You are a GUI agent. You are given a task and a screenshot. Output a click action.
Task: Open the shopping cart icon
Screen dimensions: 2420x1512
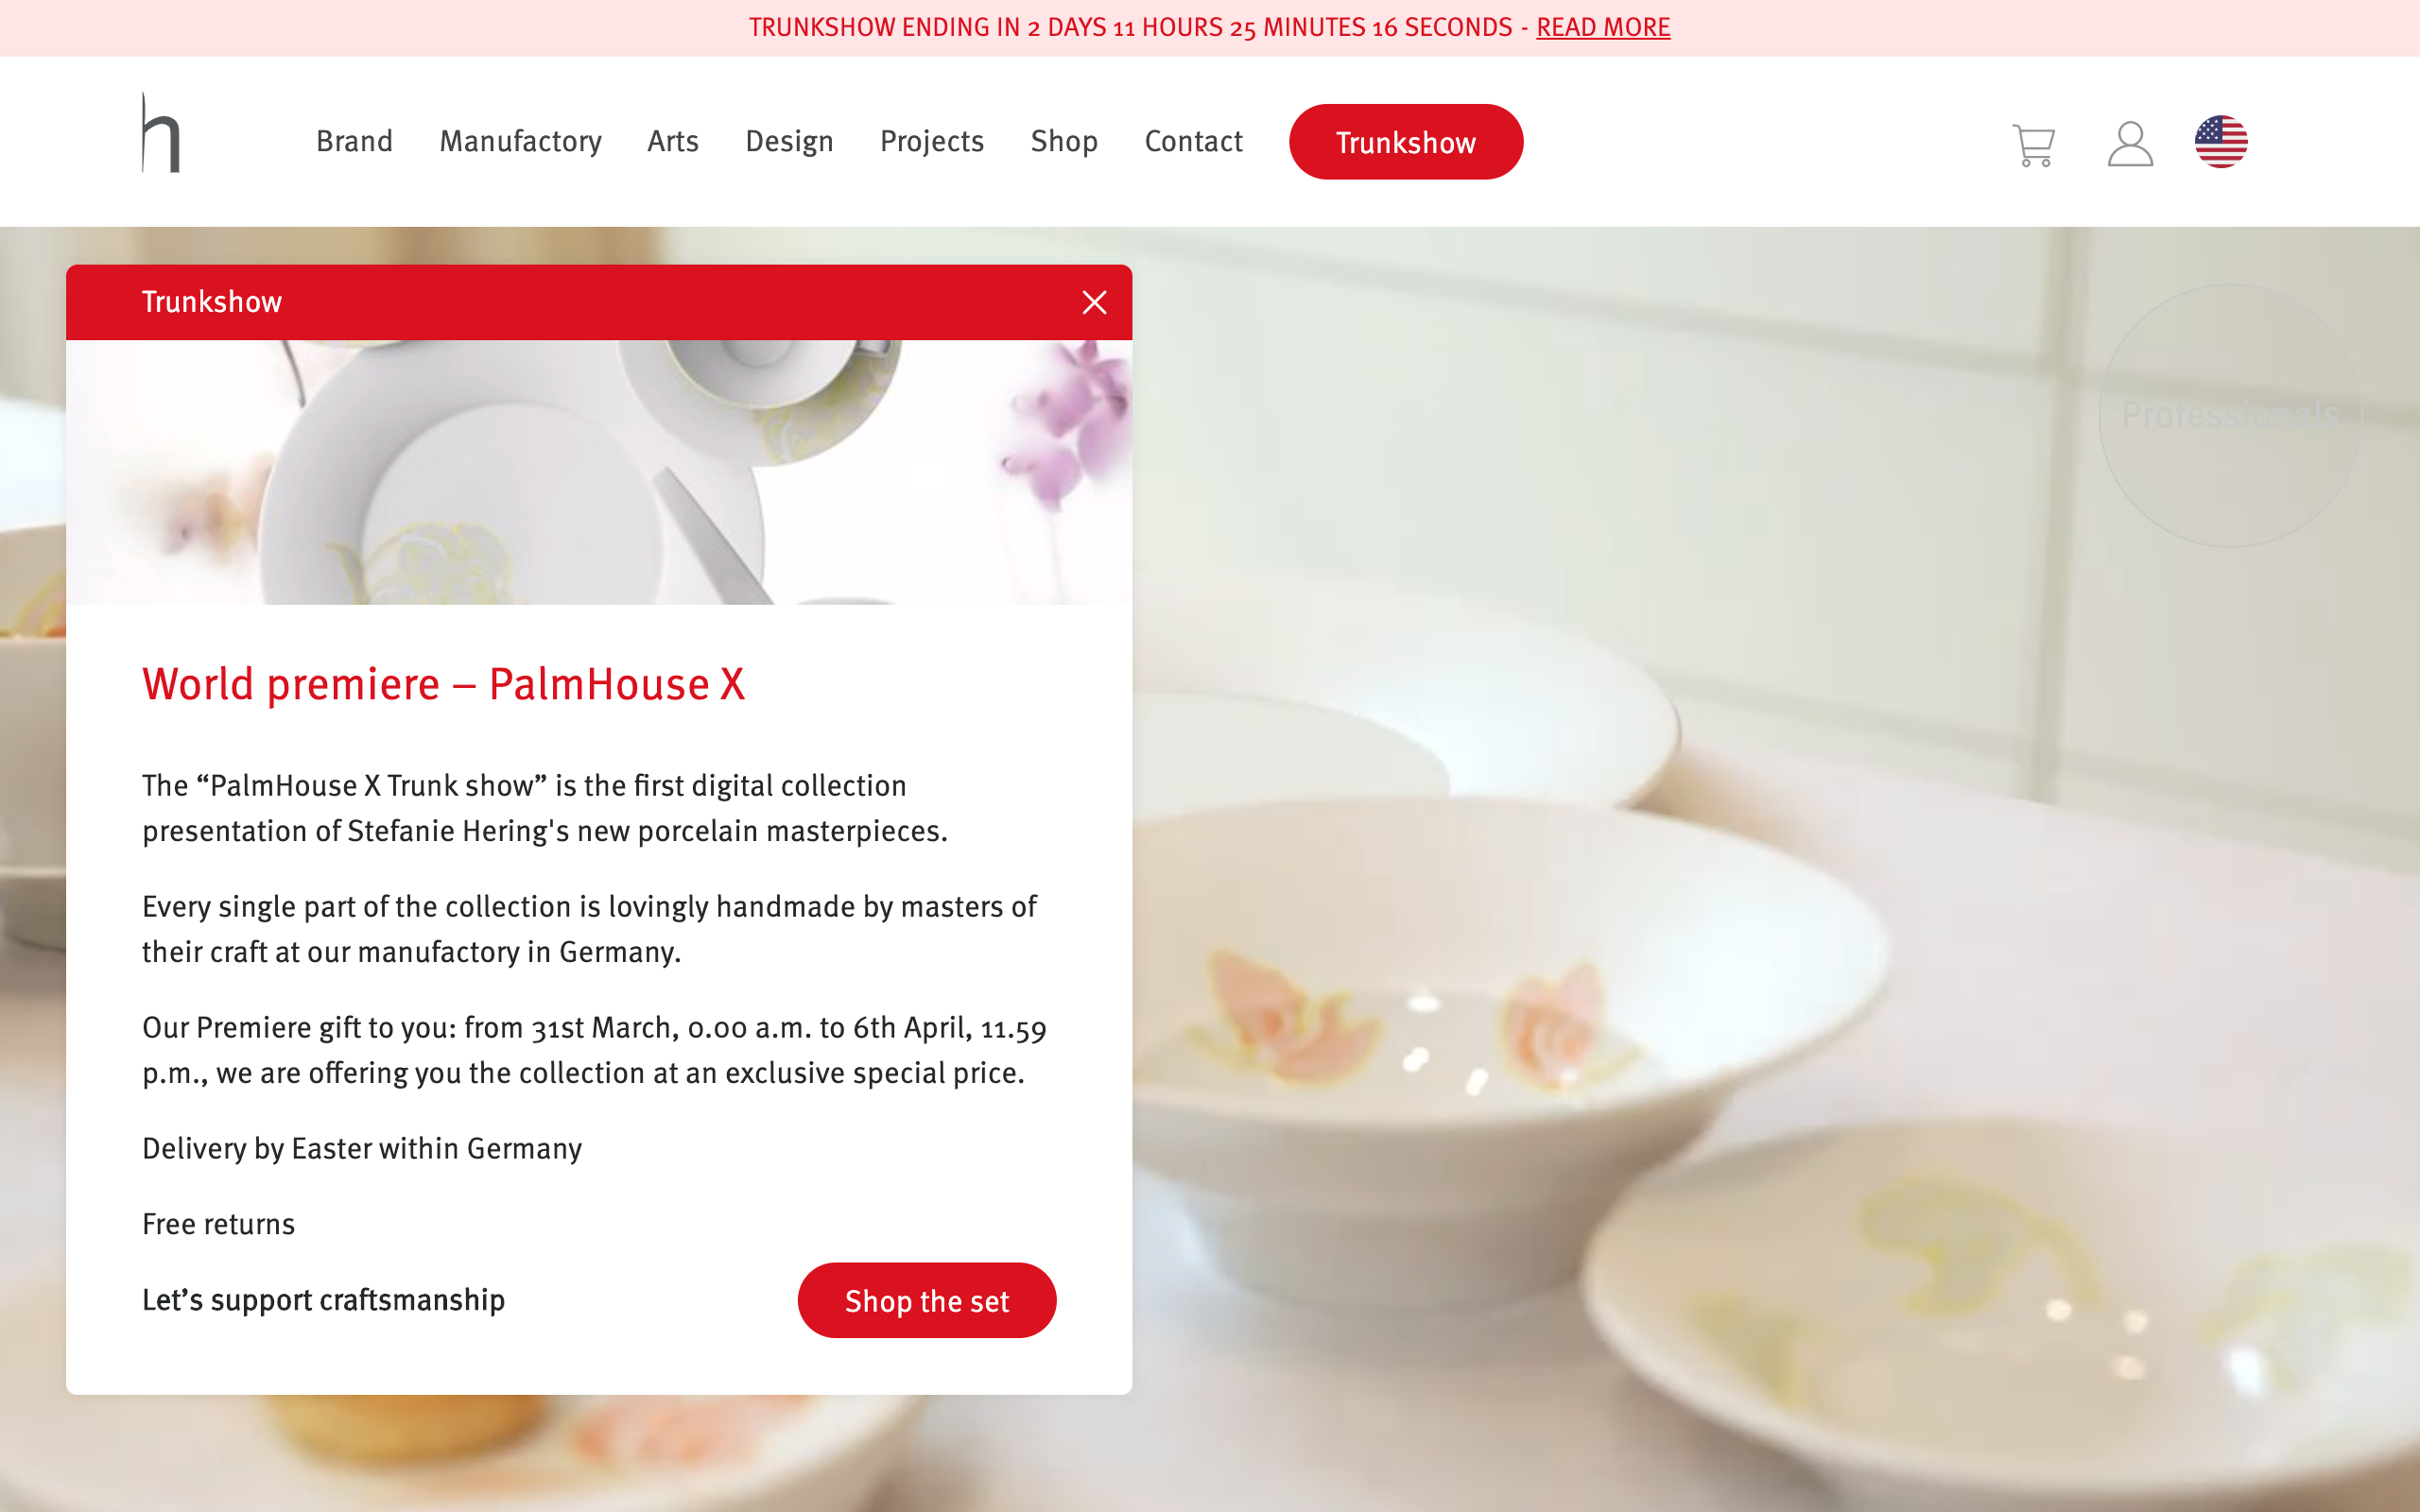pyautogui.click(x=2033, y=145)
